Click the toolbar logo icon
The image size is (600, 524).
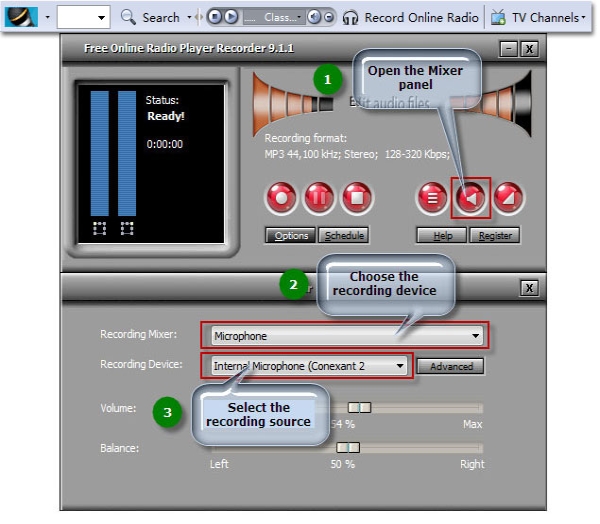click(21, 17)
